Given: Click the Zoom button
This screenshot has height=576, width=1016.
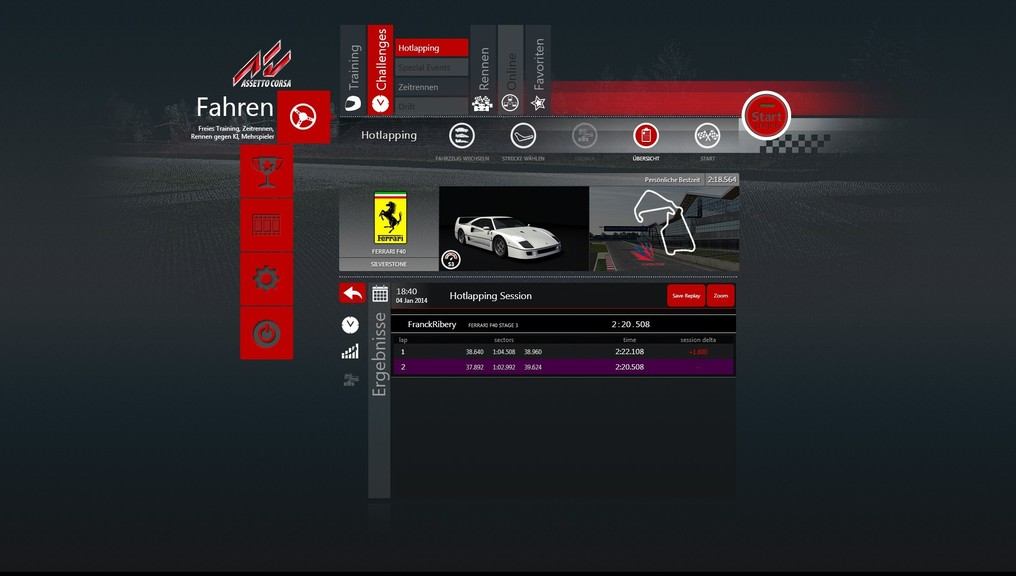Looking at the screenshot, I should point(721,295).
